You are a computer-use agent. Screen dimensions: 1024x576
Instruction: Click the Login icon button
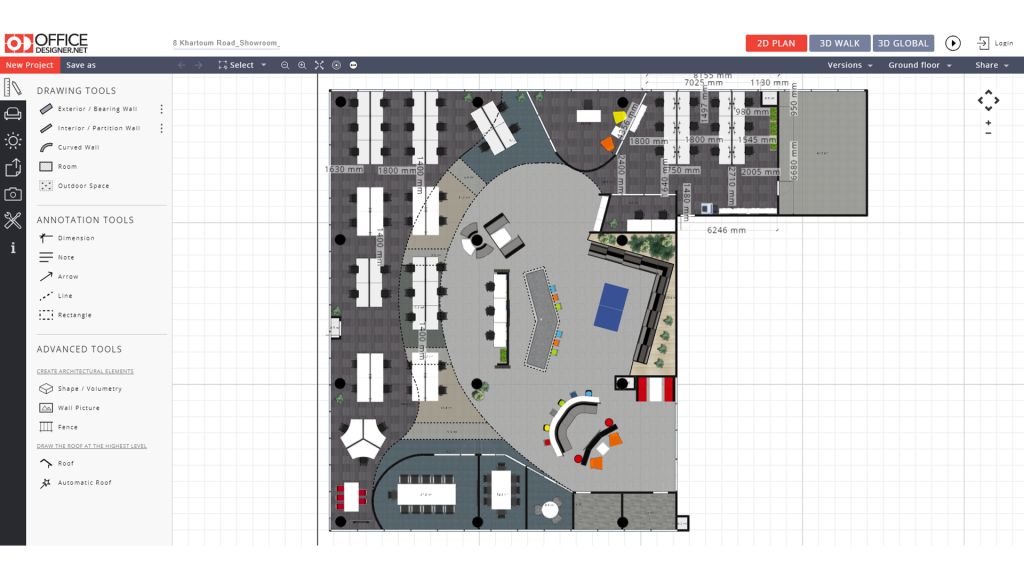coord(995,43)
